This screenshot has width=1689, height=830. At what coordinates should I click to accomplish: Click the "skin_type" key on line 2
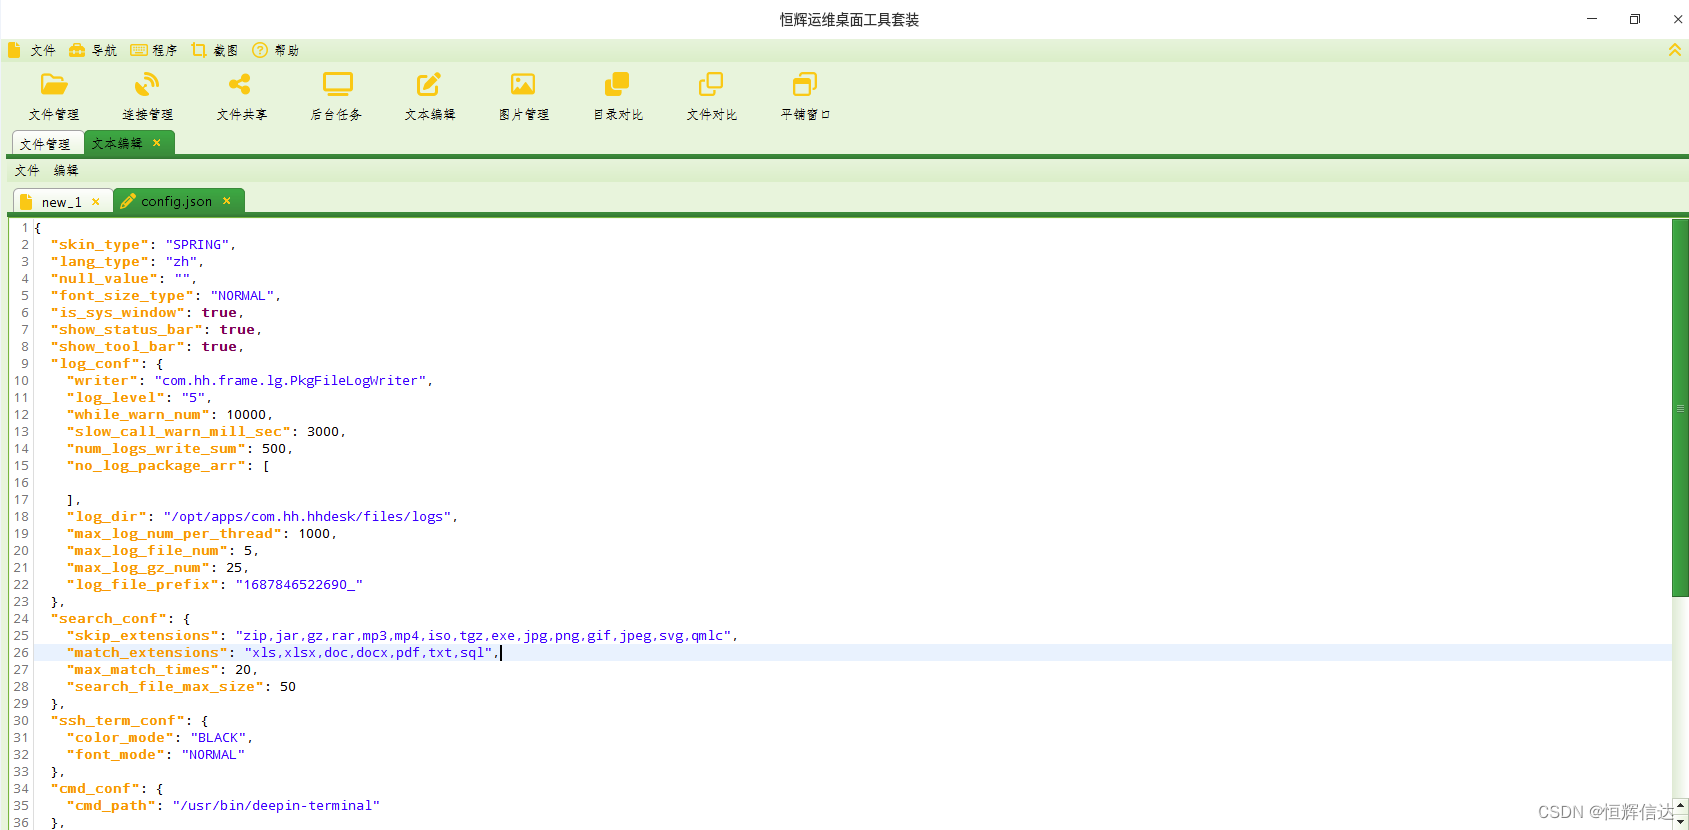[x=100, y=245]
